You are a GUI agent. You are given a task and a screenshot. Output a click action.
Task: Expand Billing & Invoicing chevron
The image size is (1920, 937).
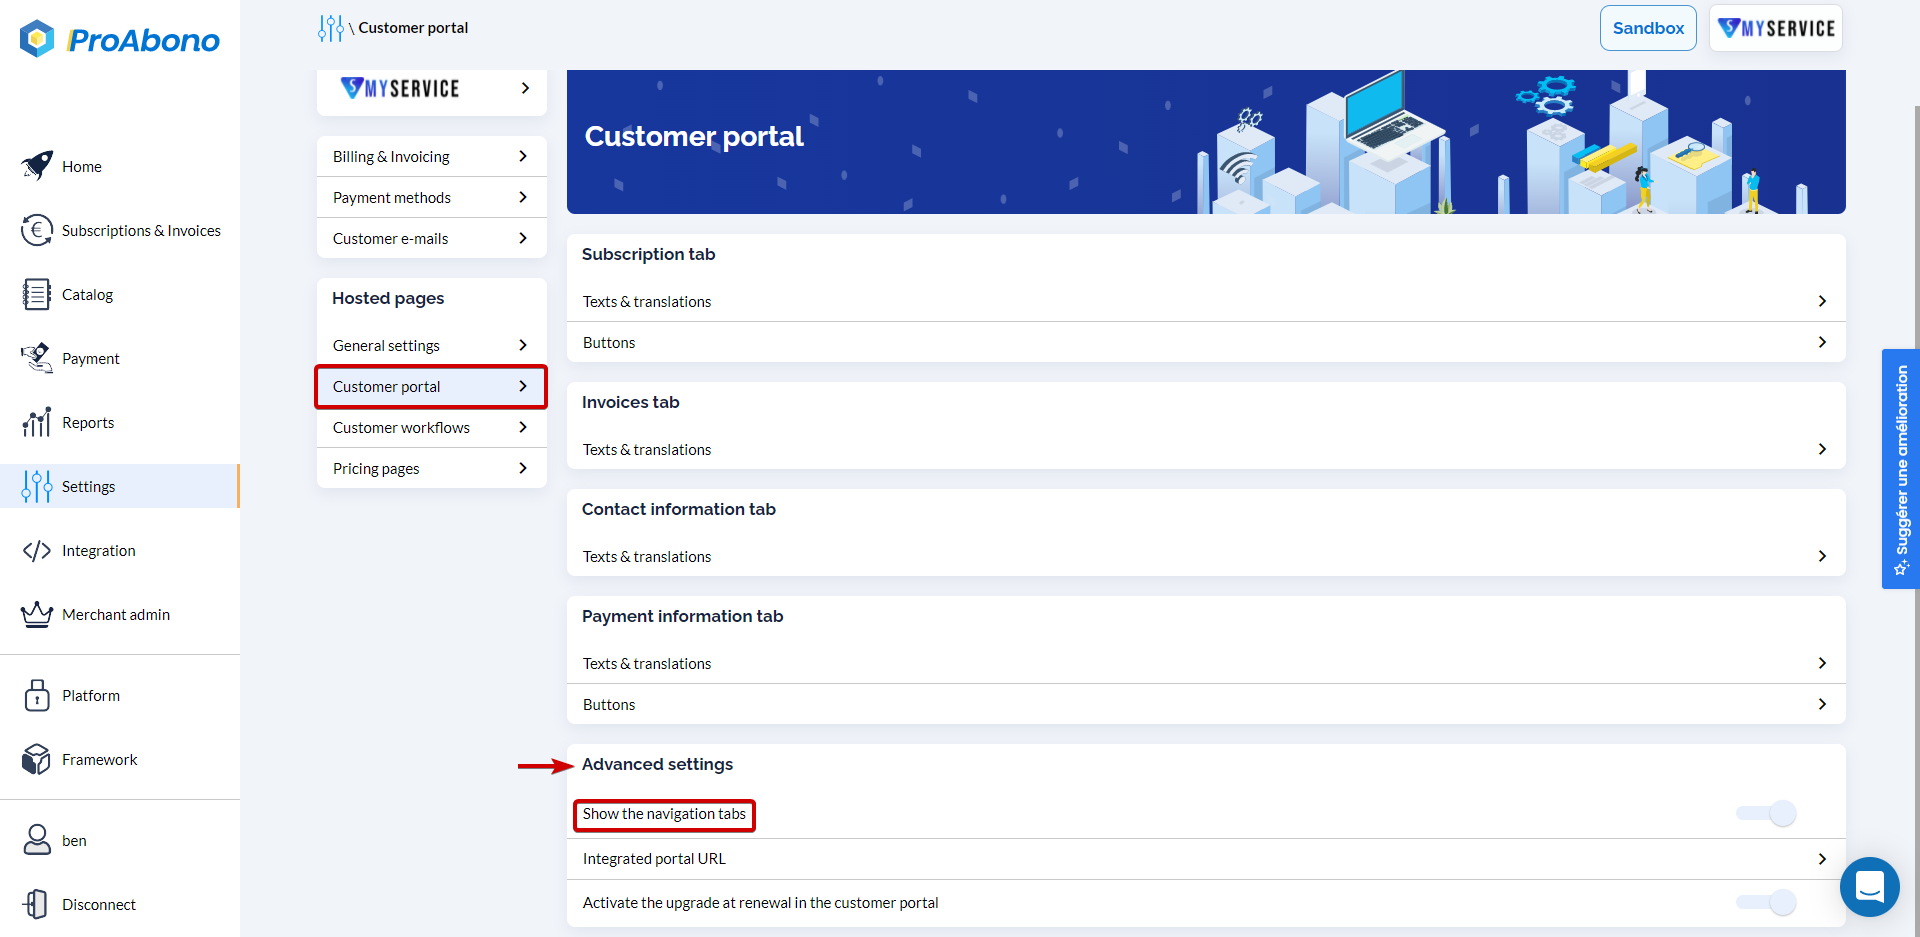pyautogui.click(x=523, y=156)
